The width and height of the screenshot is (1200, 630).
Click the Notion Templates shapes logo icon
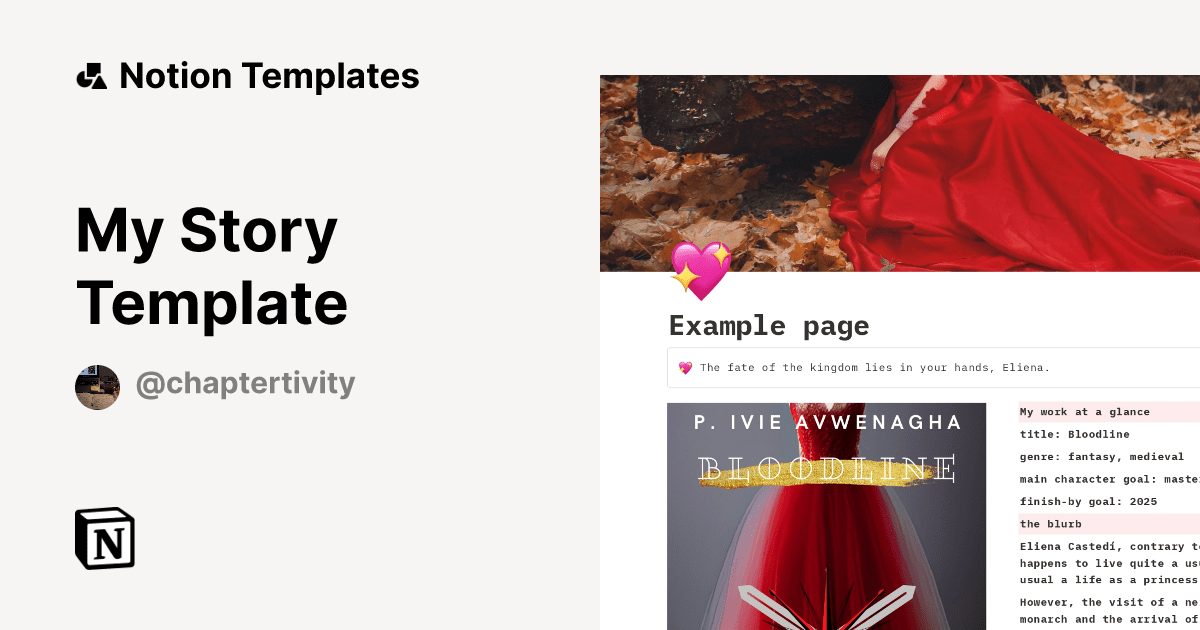(x=91, y=76)
